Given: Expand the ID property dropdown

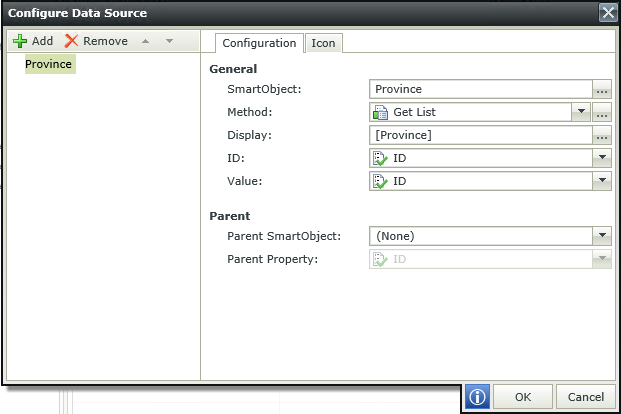Looking at the screenshot, I should click(x=602, y=158).
